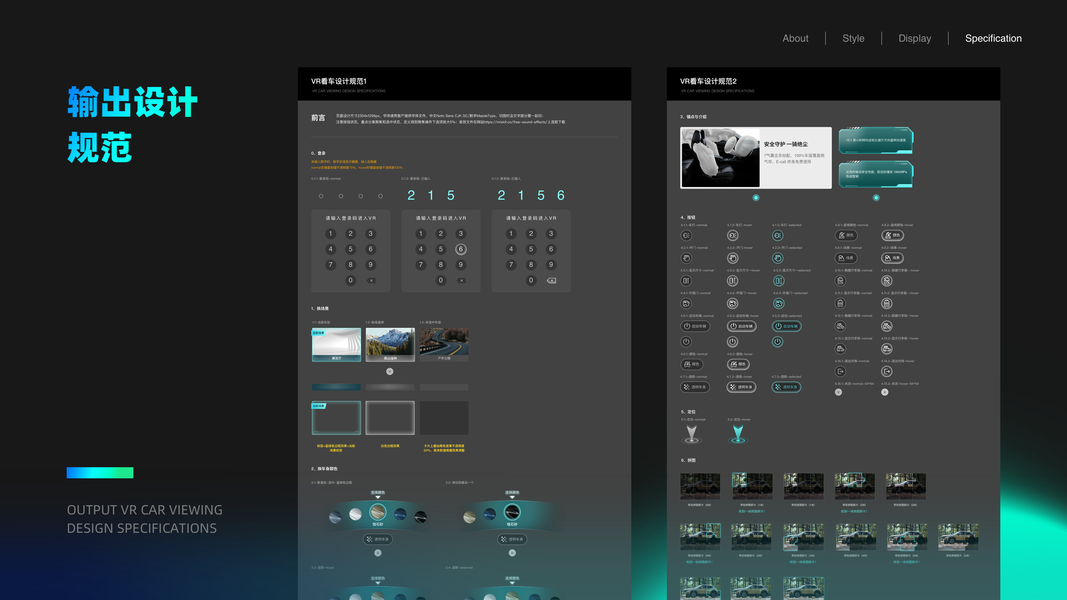Click the normal-state seat color pill button
The image size is (1067, 600).
click(x=846, y=235)
